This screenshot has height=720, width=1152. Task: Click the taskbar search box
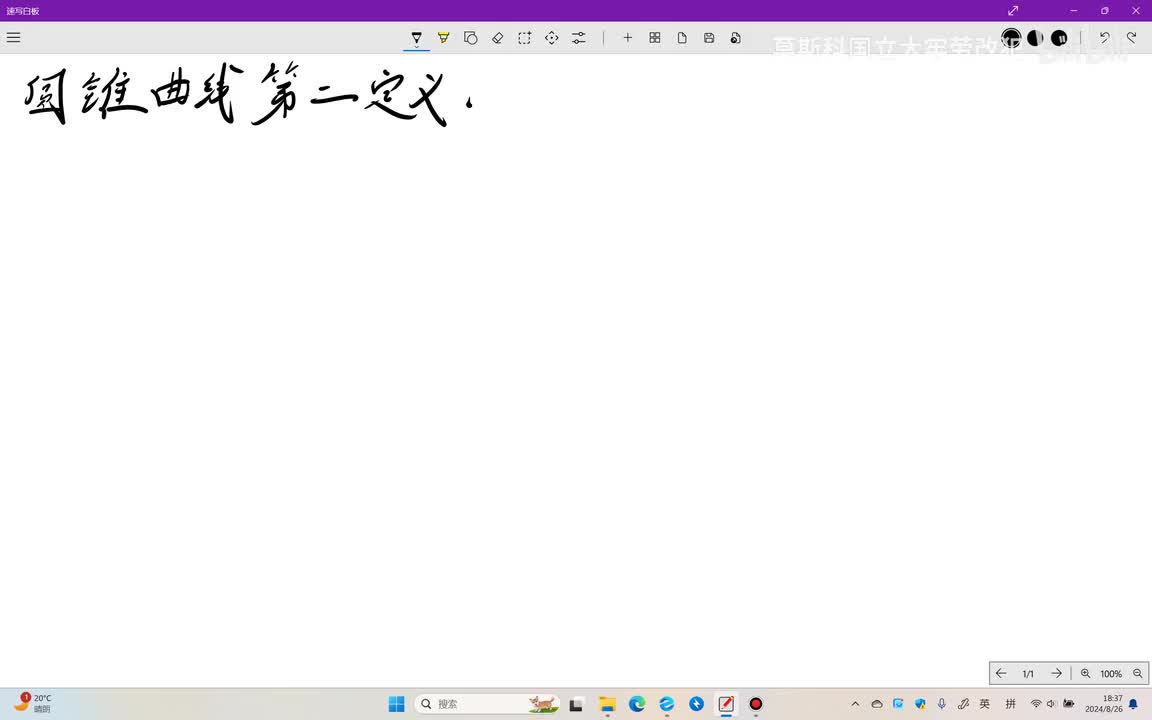click(487, 704)
